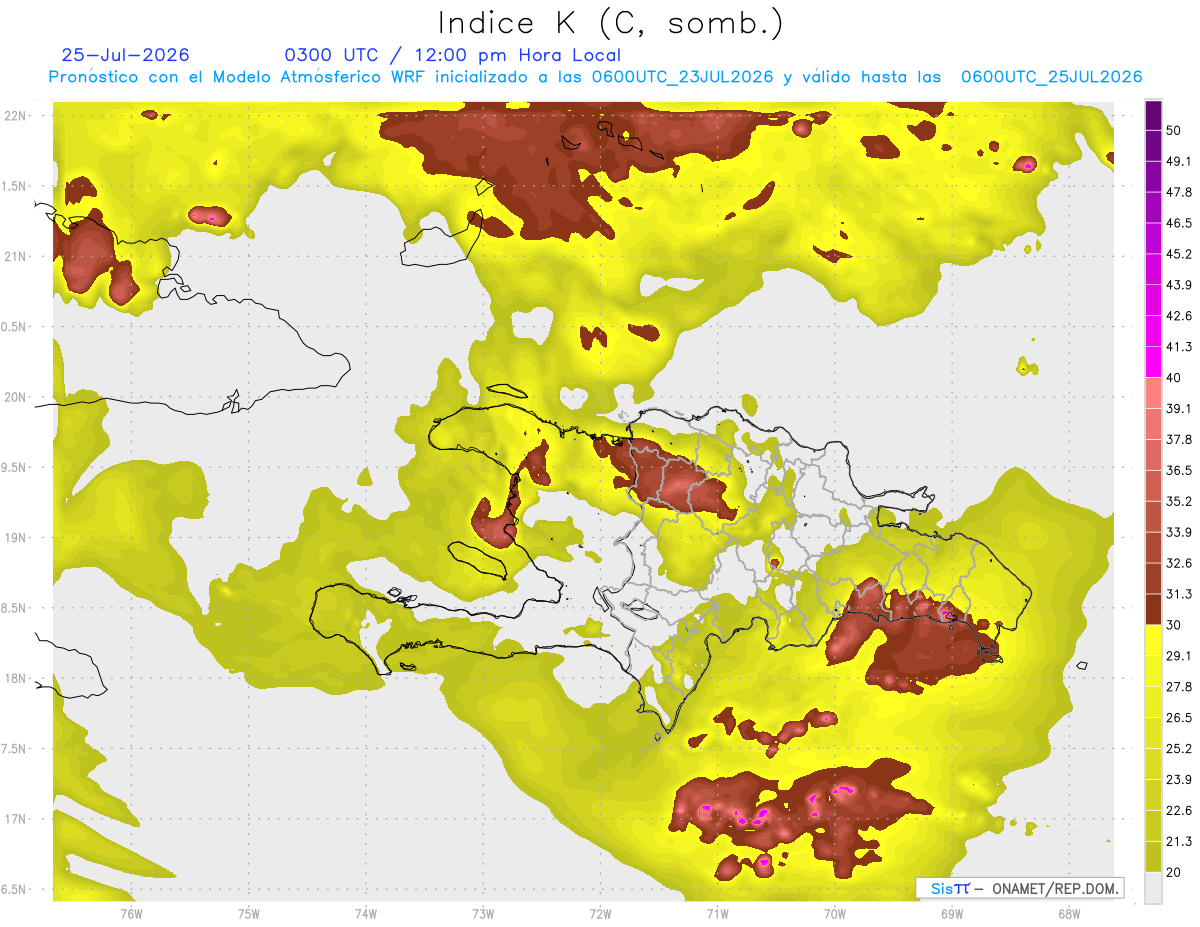Click the '40' color scale value
Image resolution: width=1200 pixels, height=927 pixels.
(x=1174, y=378)
